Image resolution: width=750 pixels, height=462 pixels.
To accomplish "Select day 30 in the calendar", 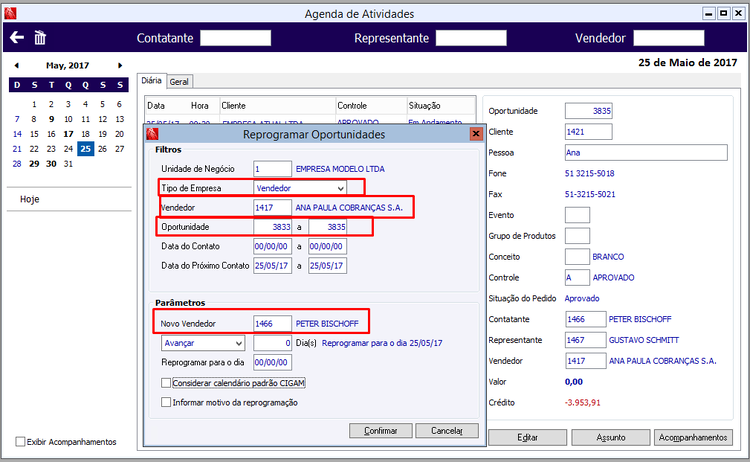I will pyautogui.click(x=51, y=164).
